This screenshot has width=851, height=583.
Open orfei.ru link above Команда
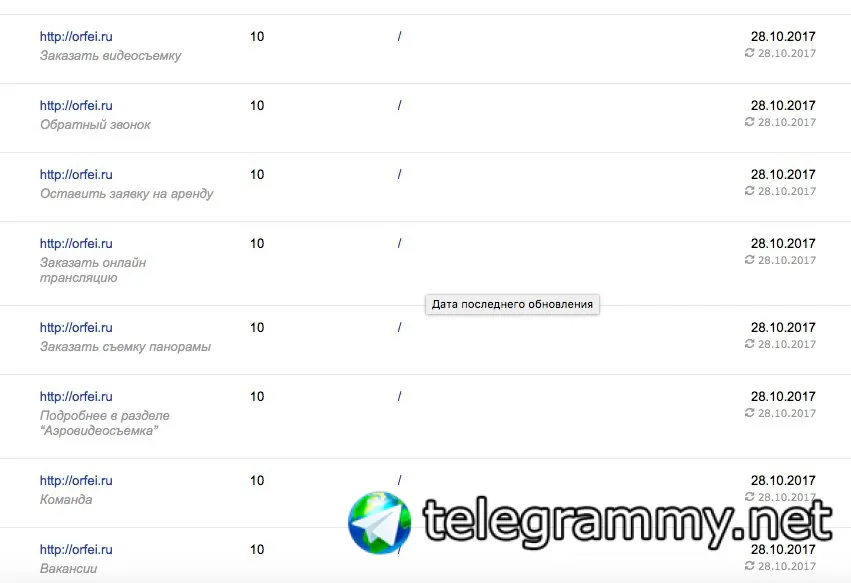tap(76, 480)
